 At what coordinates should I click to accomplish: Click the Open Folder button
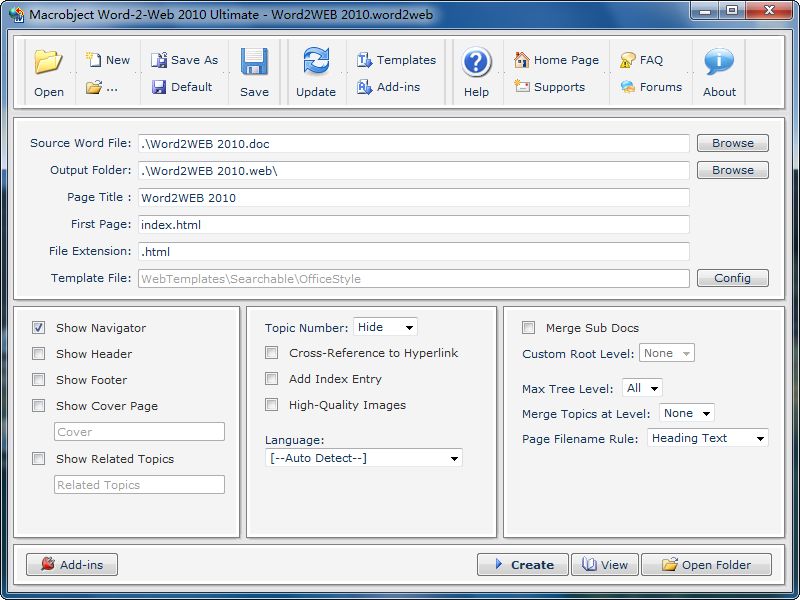point(706,564)
